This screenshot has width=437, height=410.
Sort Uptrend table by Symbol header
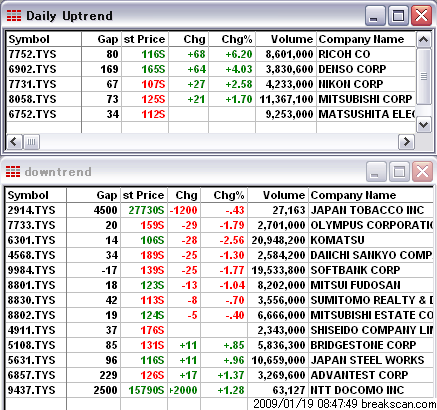44,39
